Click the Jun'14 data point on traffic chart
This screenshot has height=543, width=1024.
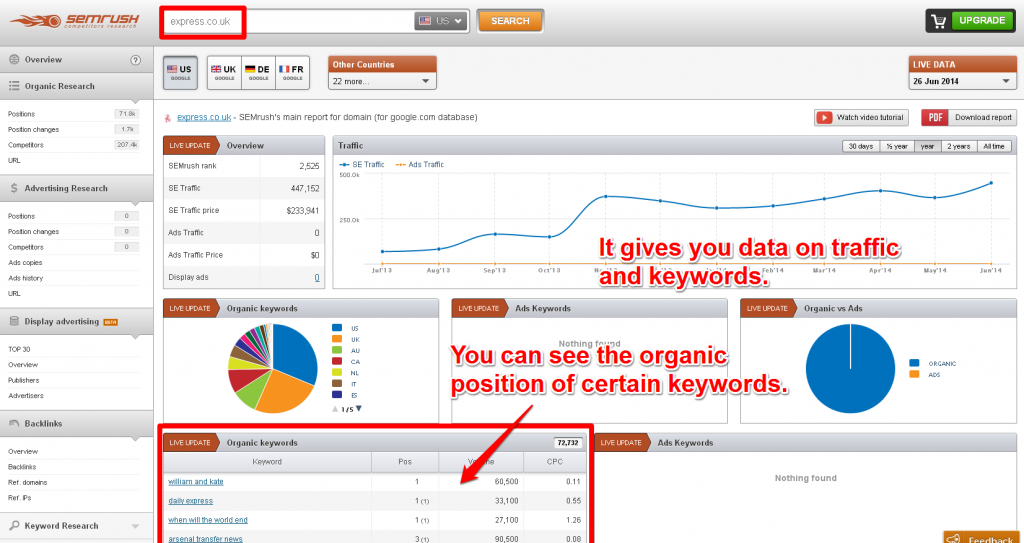tap(991, 183)
